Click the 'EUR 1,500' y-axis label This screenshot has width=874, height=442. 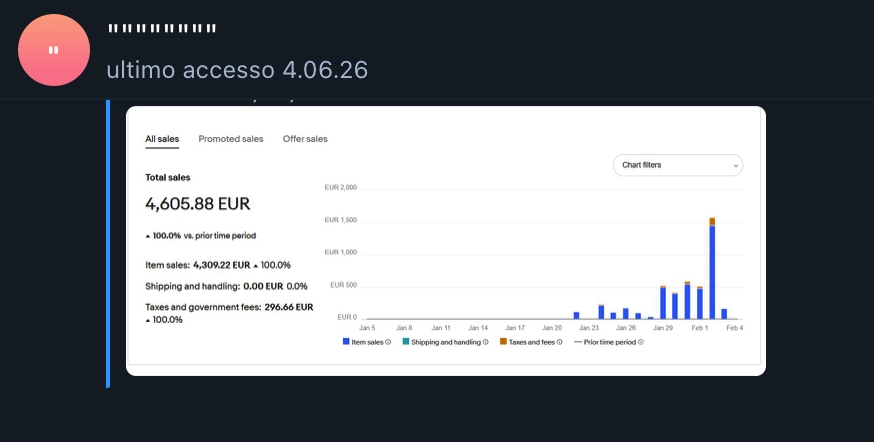341,220
